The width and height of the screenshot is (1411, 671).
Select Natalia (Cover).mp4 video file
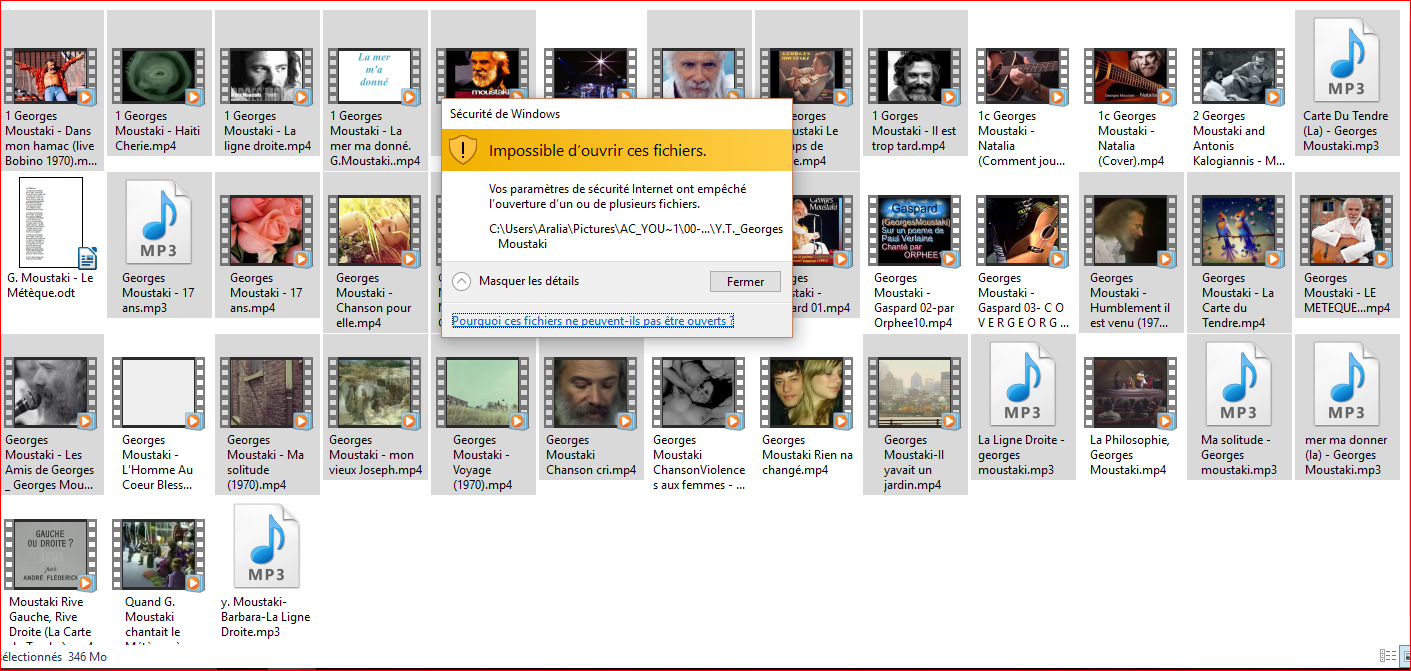[1130, 77]
